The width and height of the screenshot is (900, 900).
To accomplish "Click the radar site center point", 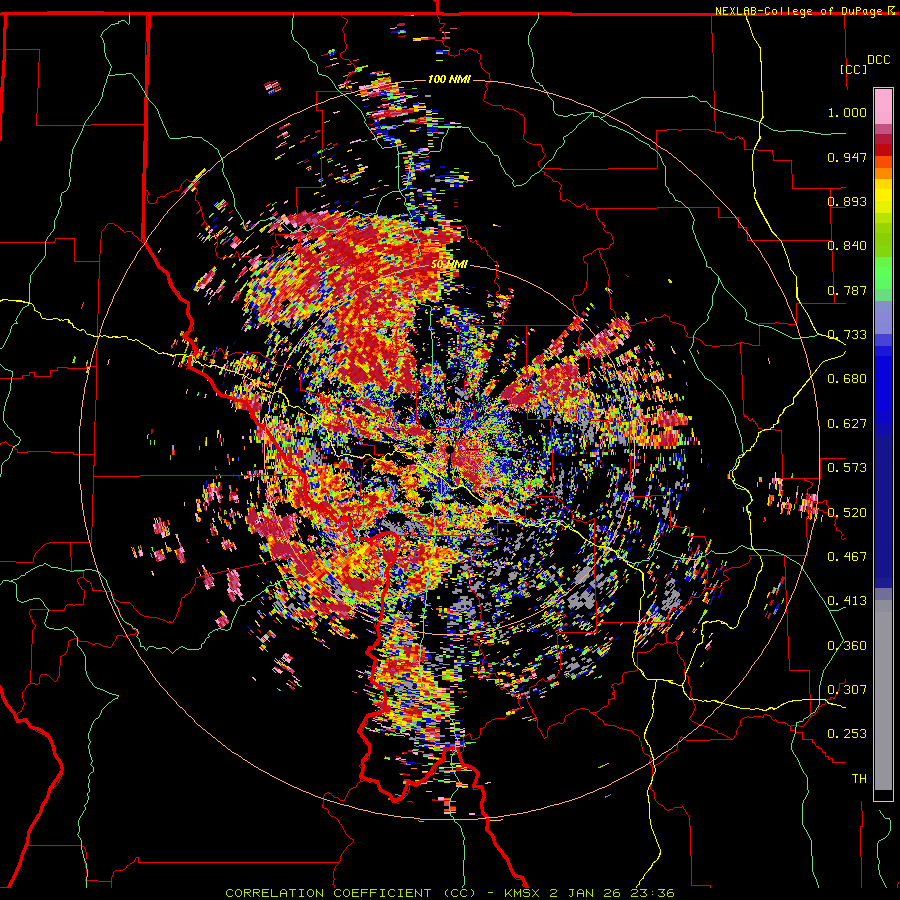I will (450, 450).
